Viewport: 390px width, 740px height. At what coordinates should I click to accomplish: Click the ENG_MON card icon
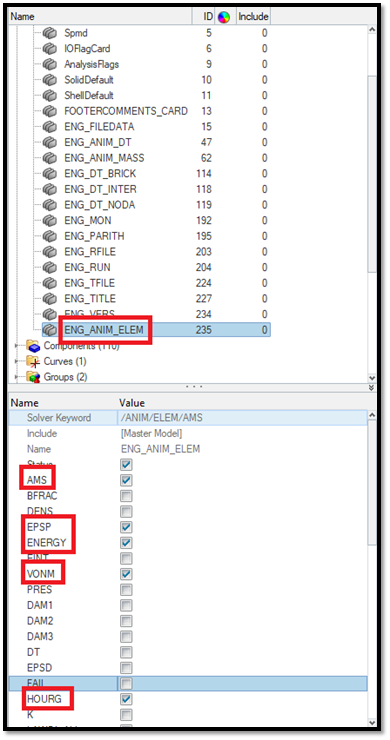(50, 220)
